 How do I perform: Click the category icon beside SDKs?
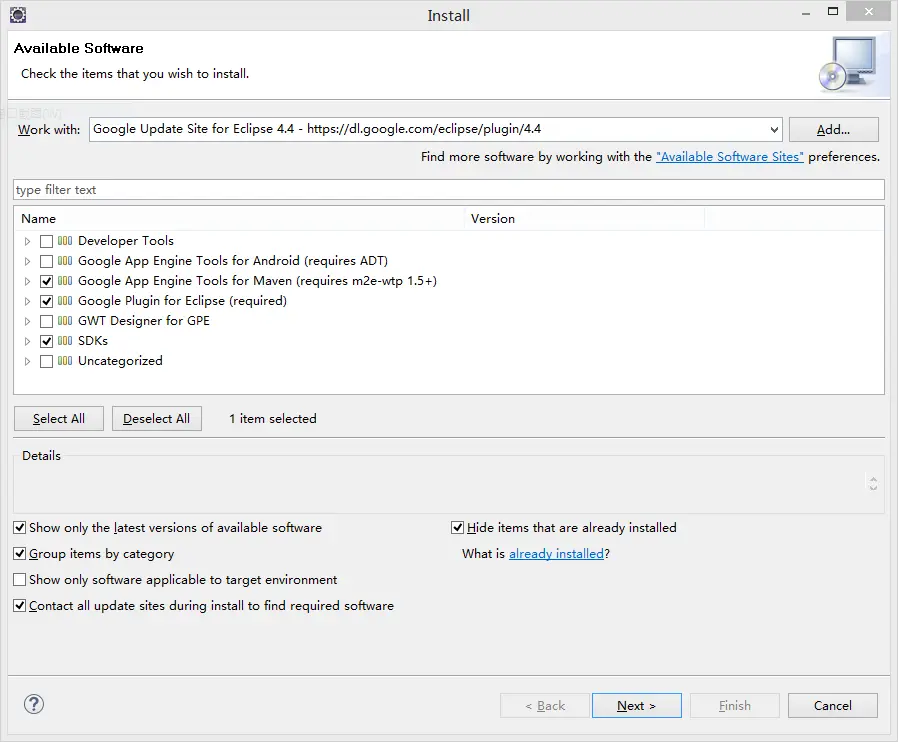point(65,341)
